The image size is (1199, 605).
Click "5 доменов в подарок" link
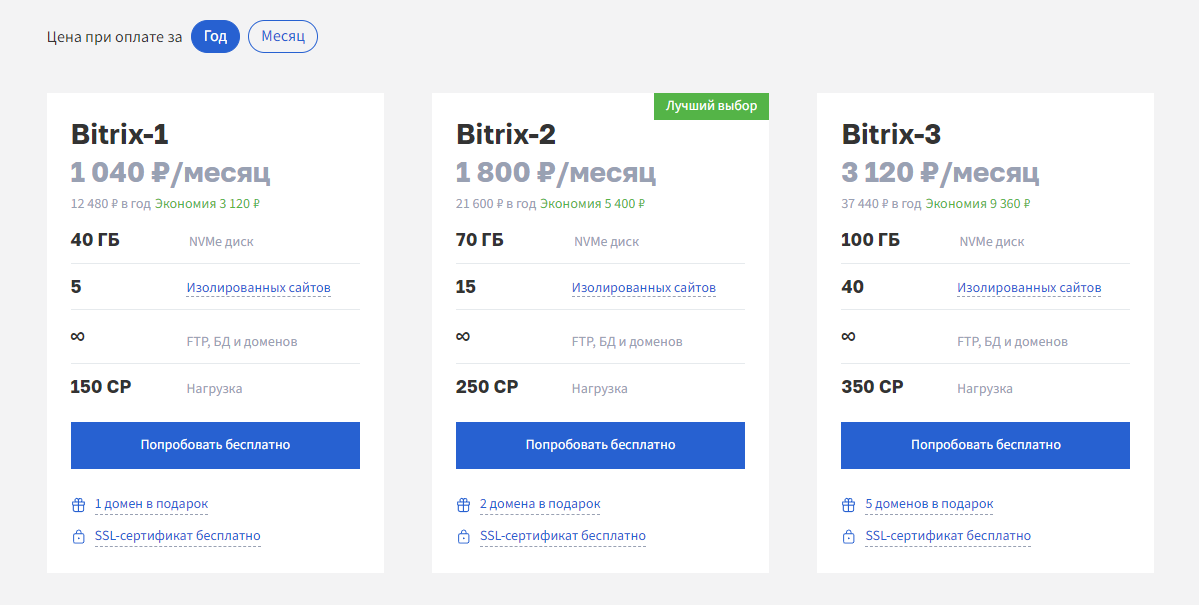point(929,504)
